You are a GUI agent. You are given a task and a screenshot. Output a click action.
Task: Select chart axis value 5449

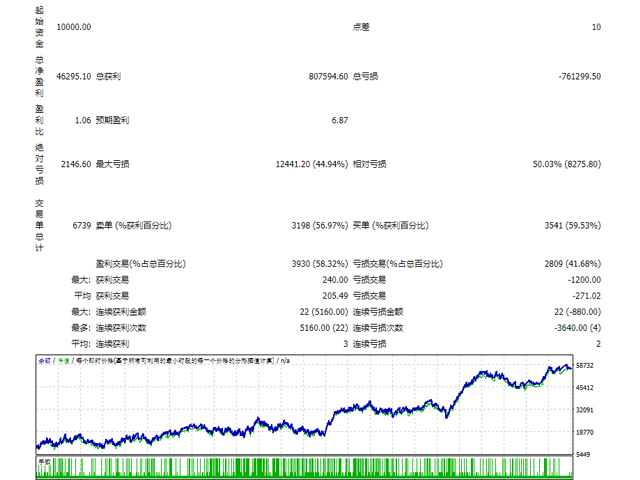[x=583, y=455]
